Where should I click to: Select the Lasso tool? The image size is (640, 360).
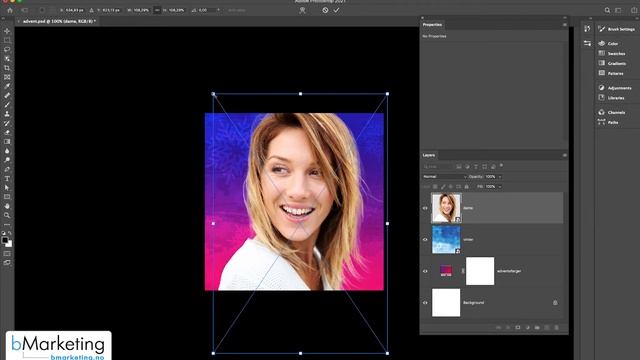click(7, 49)
